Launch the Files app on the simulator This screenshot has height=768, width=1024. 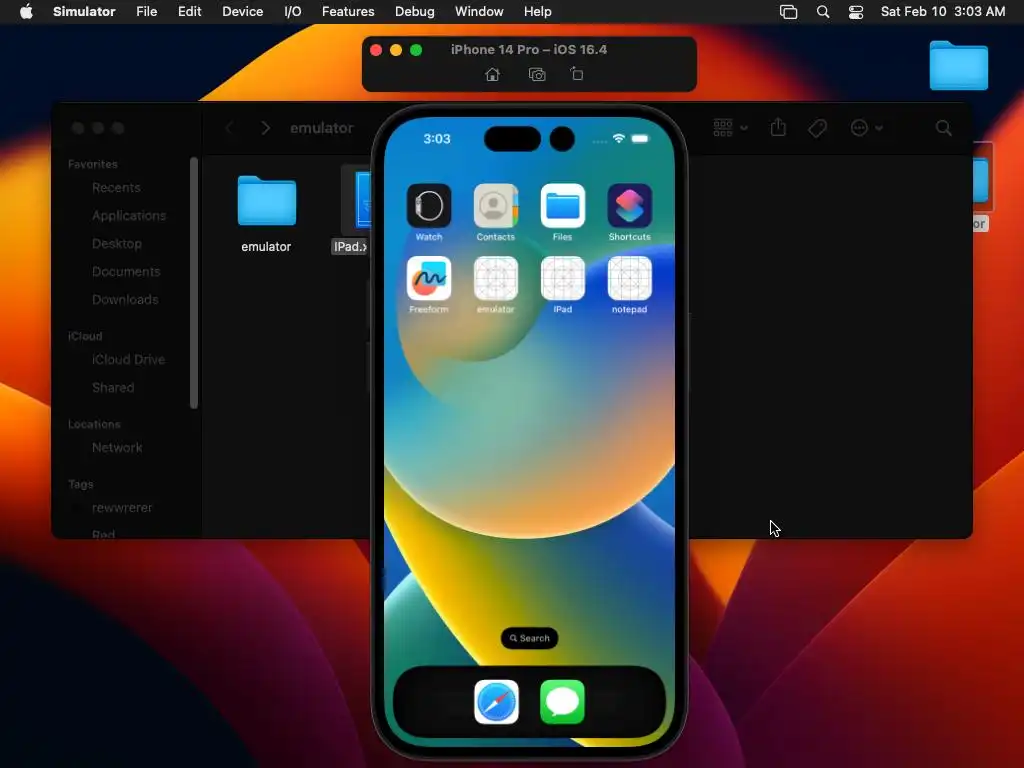click(x=562, y=206)
